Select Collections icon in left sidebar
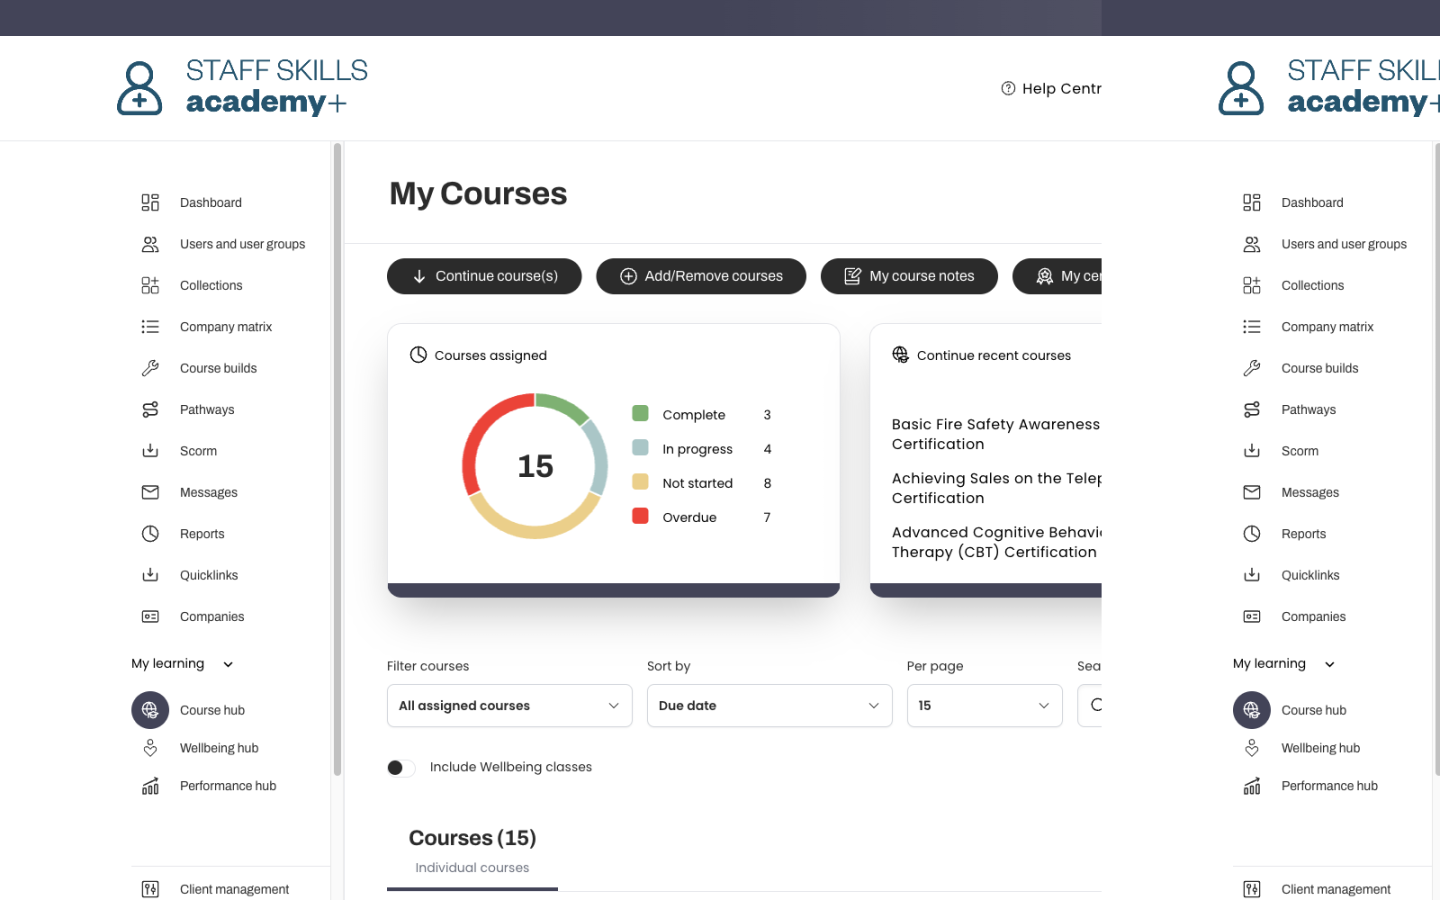 tap(150, 286)
